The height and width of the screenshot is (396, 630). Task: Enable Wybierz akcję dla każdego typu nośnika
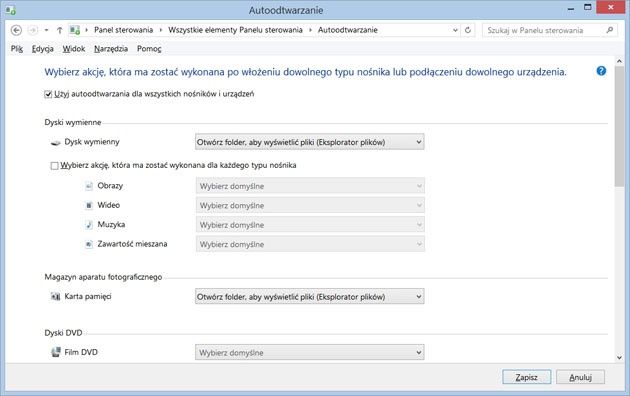(54, 166)
